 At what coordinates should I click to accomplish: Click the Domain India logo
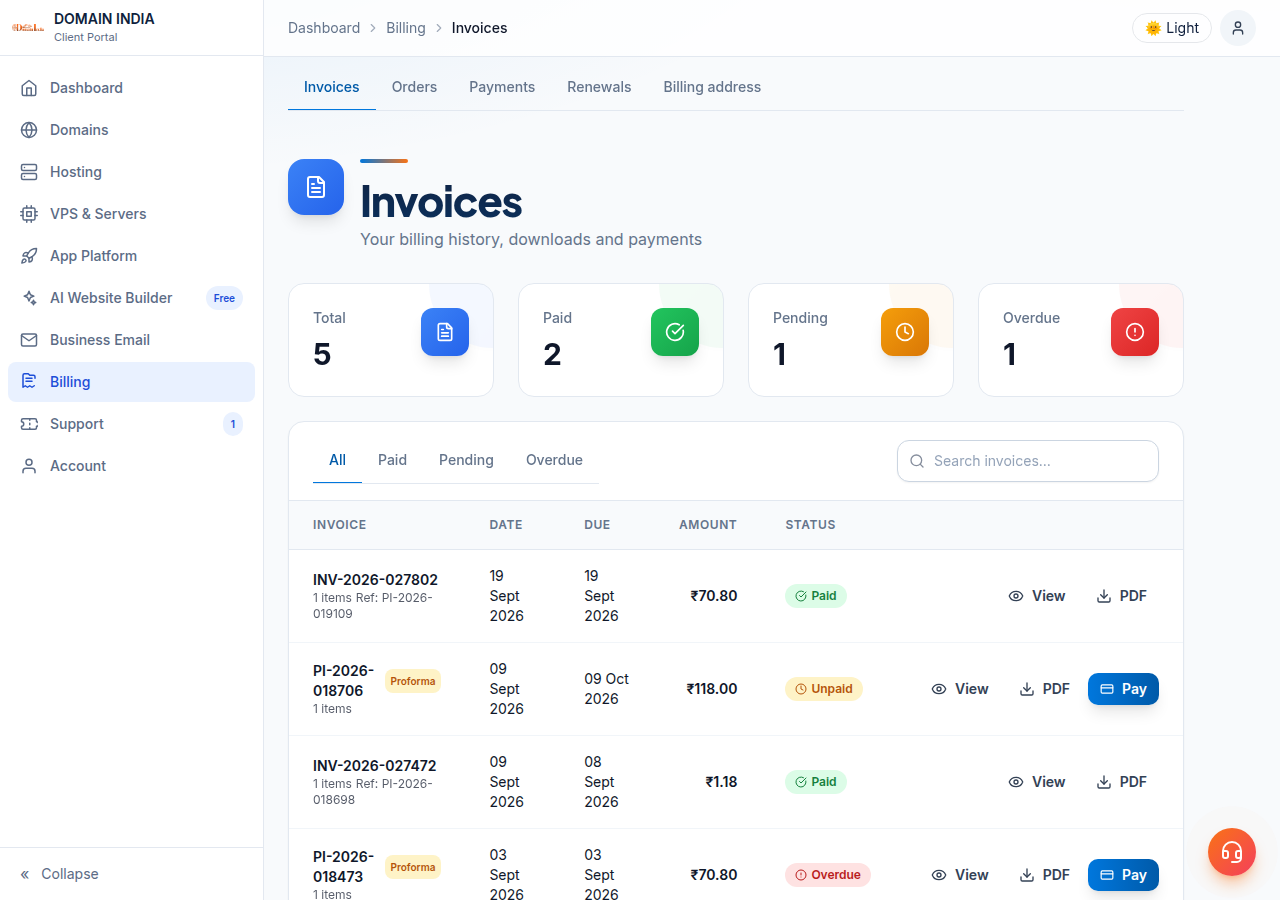tap(28, 28)
